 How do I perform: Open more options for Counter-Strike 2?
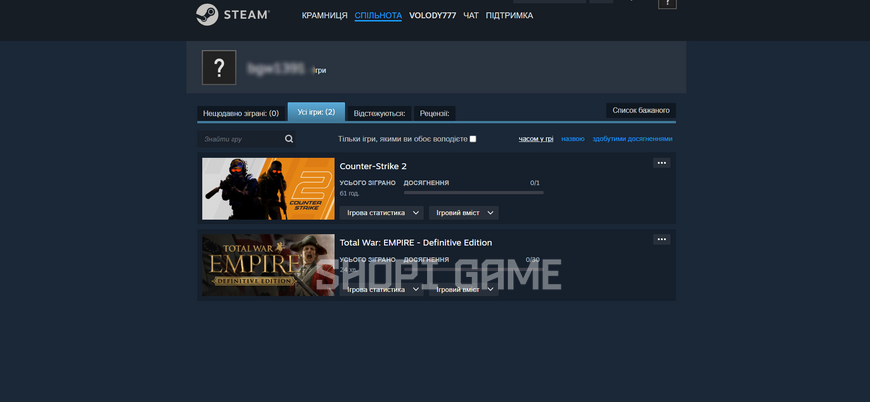pos(661,163)
